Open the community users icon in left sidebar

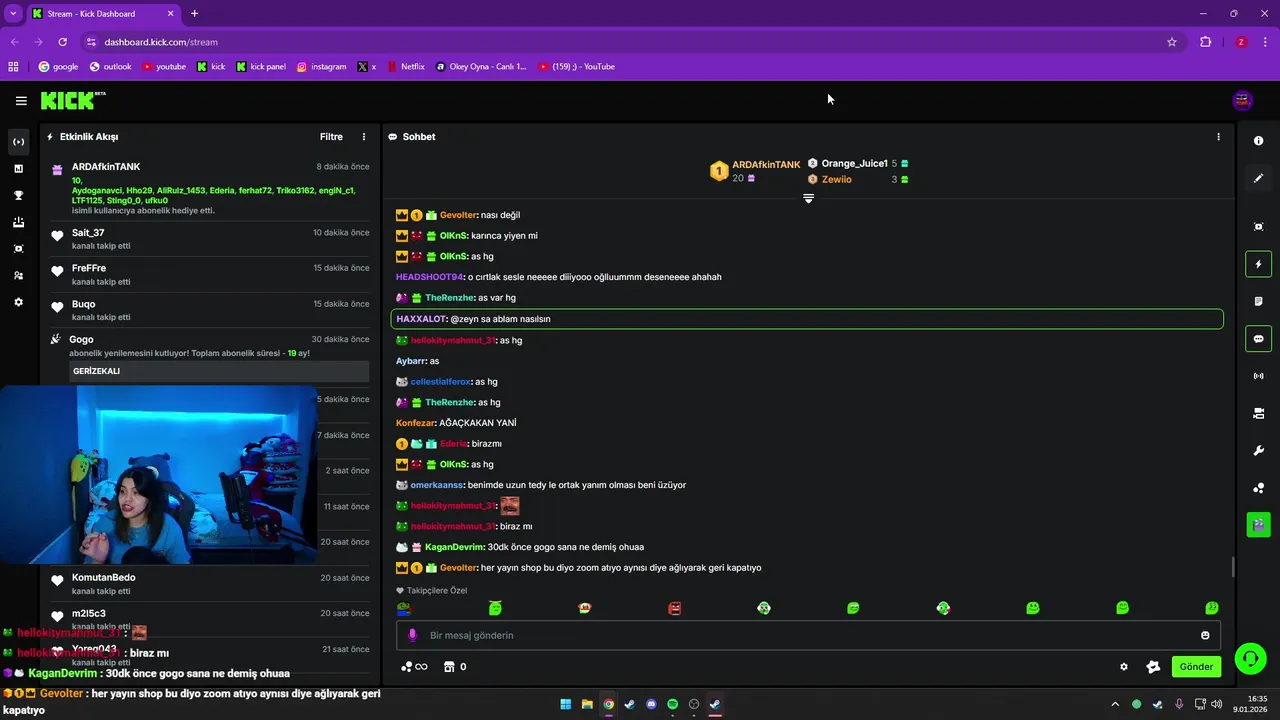coord(18,275)
